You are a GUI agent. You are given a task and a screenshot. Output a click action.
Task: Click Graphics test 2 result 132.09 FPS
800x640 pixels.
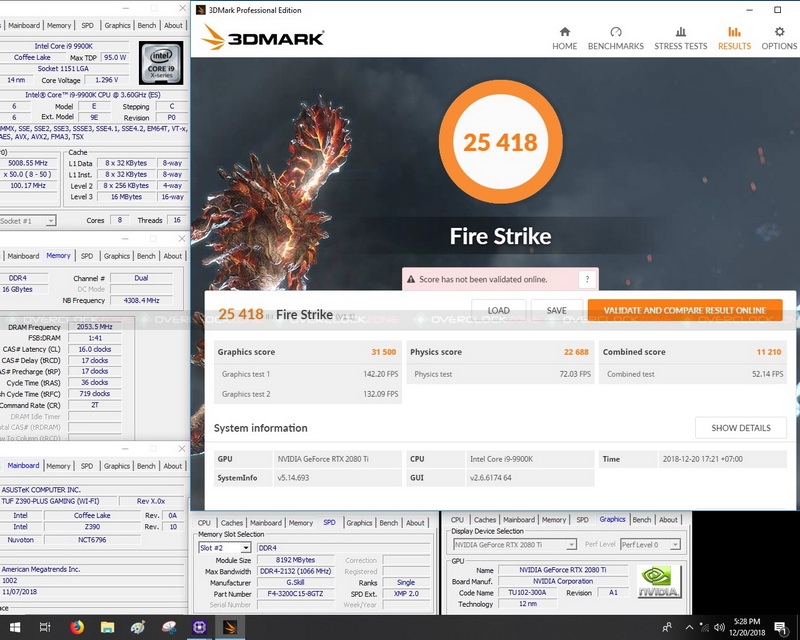pyautogui.click(x=381, y=394)
